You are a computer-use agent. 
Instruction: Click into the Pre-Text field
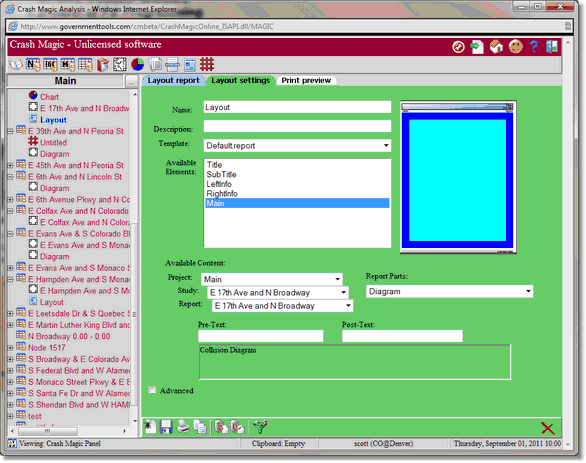click(x=260, y=336)
